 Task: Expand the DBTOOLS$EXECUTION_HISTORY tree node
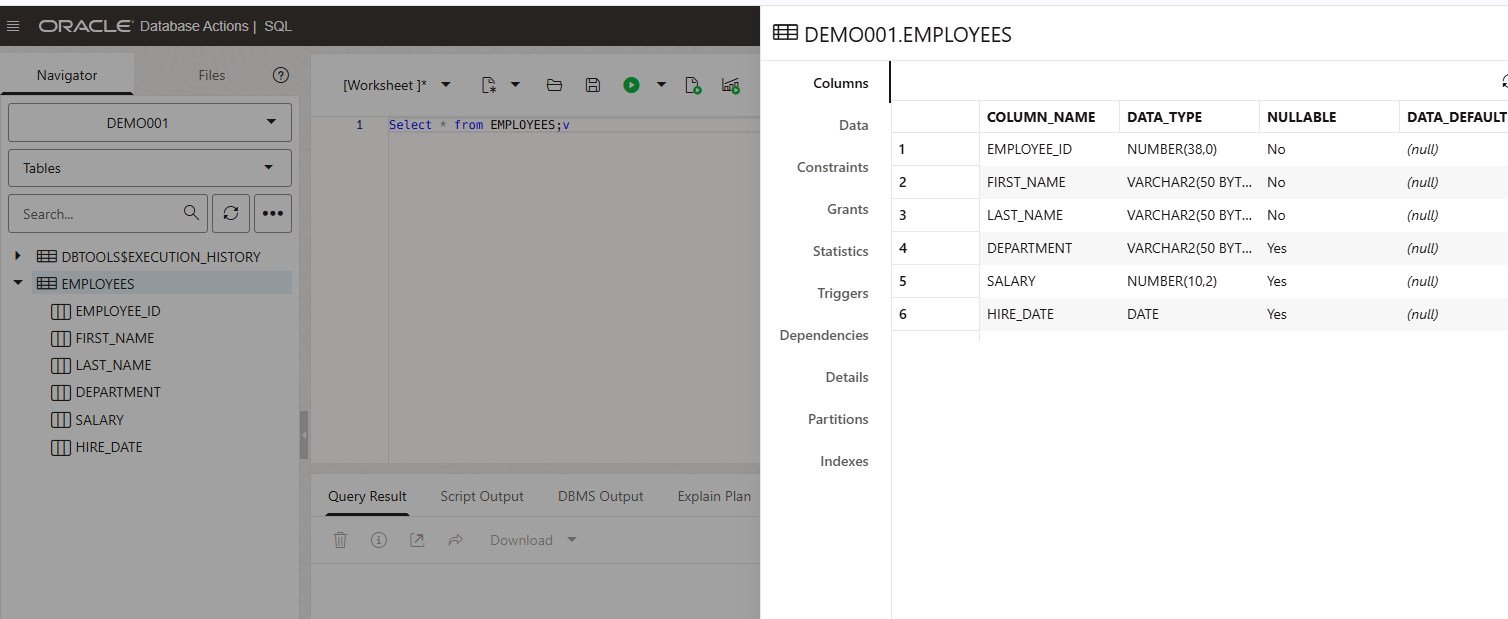[x=18, y=257]
